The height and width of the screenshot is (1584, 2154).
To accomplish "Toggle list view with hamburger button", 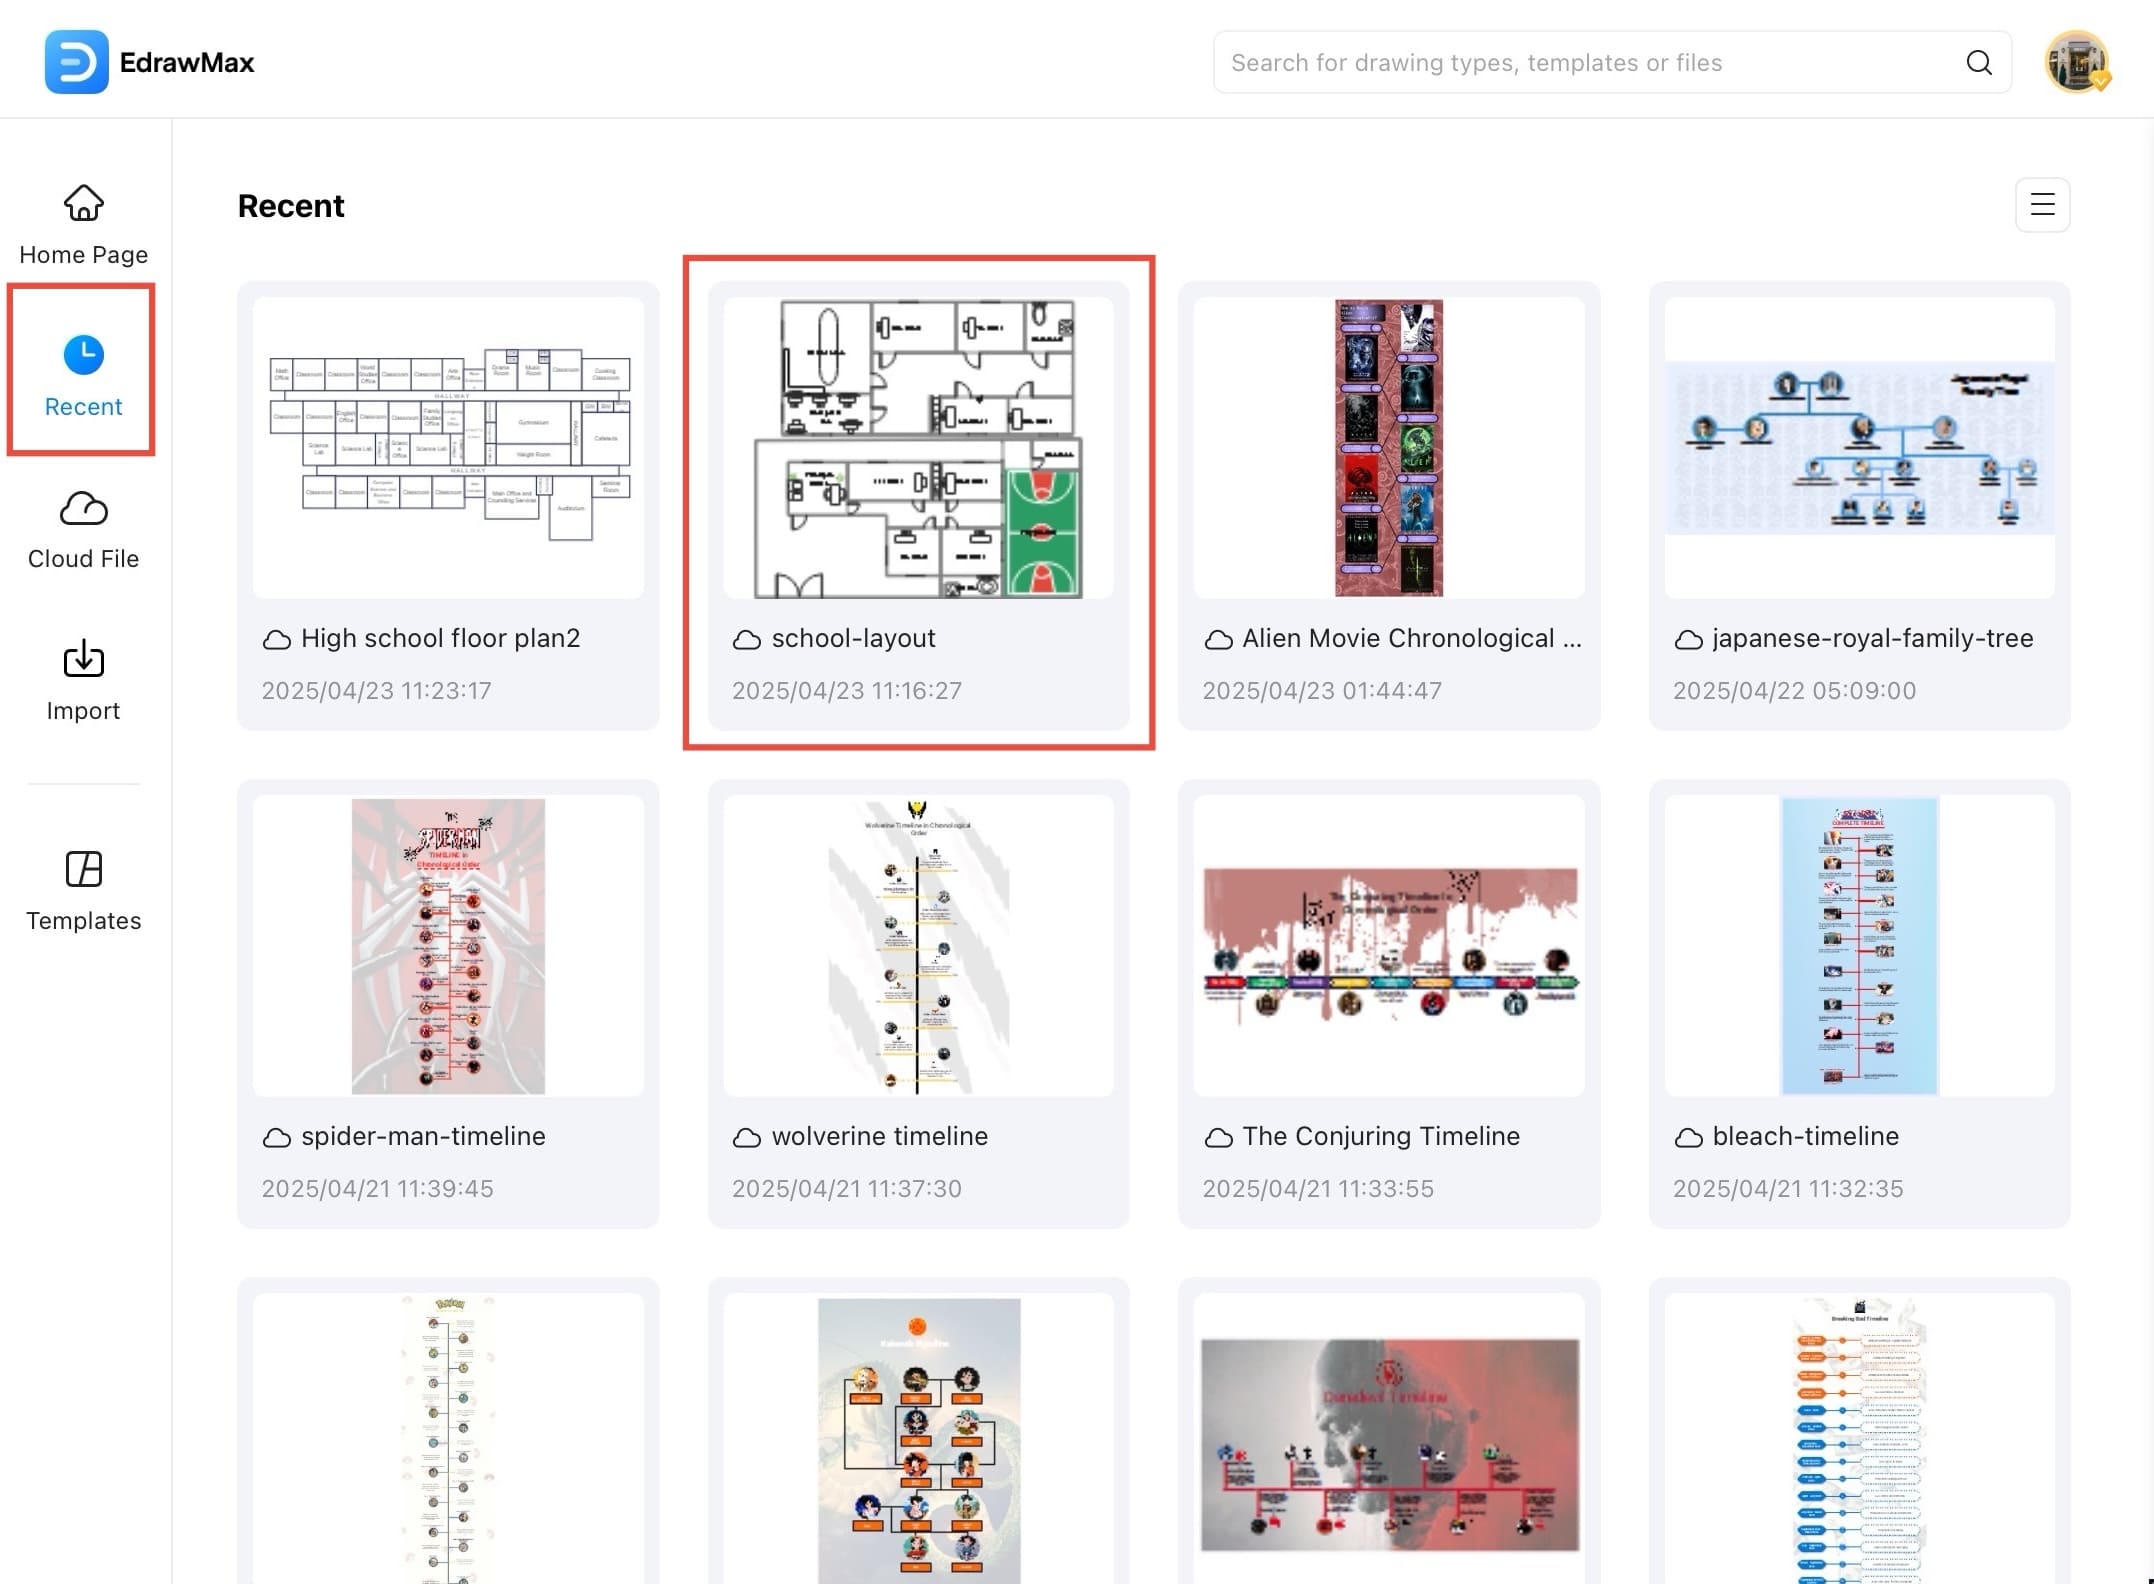I will click(x=2042, y=205).
